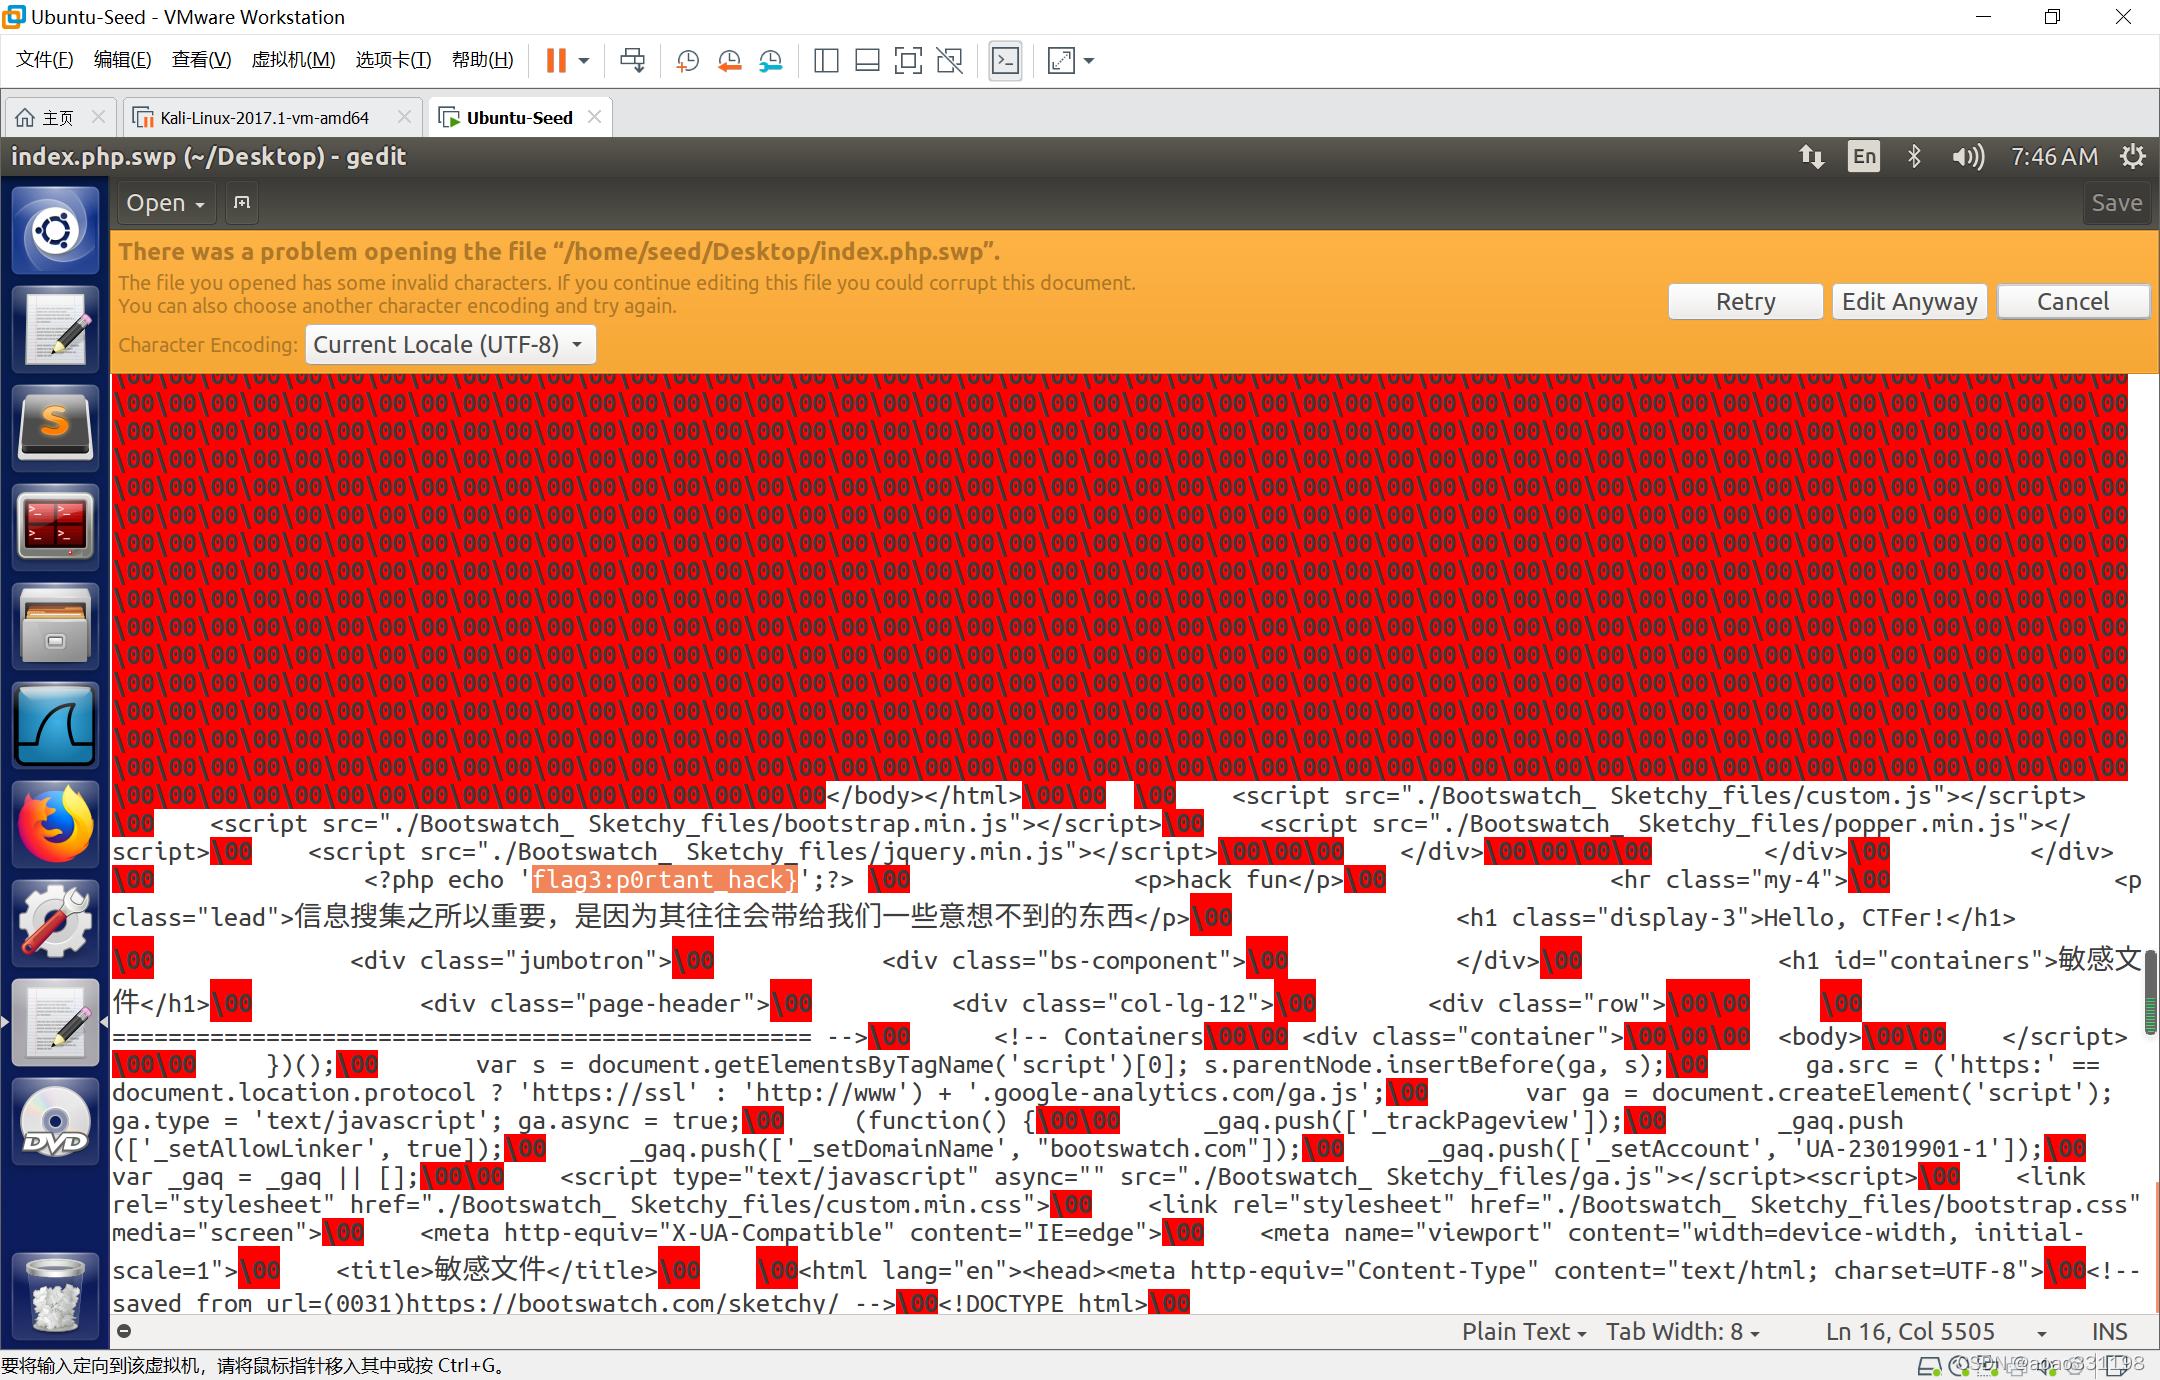Launch the top text editor dock icon
The image size is (2160, 1380).
55,328
